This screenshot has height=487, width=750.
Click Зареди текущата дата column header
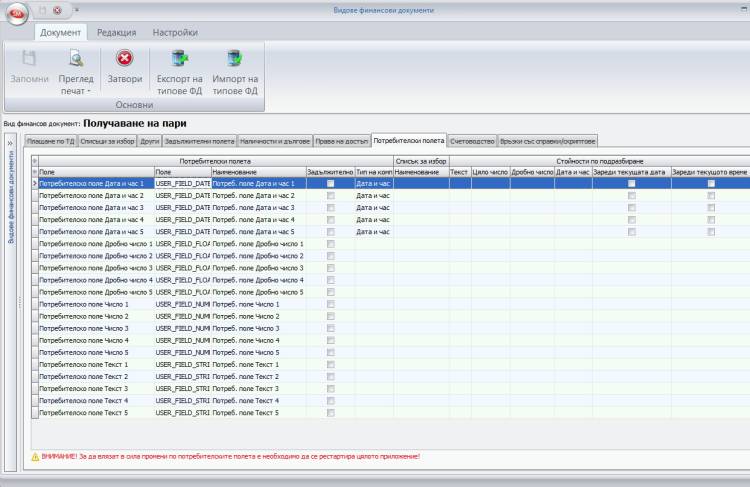click(631, 172)
